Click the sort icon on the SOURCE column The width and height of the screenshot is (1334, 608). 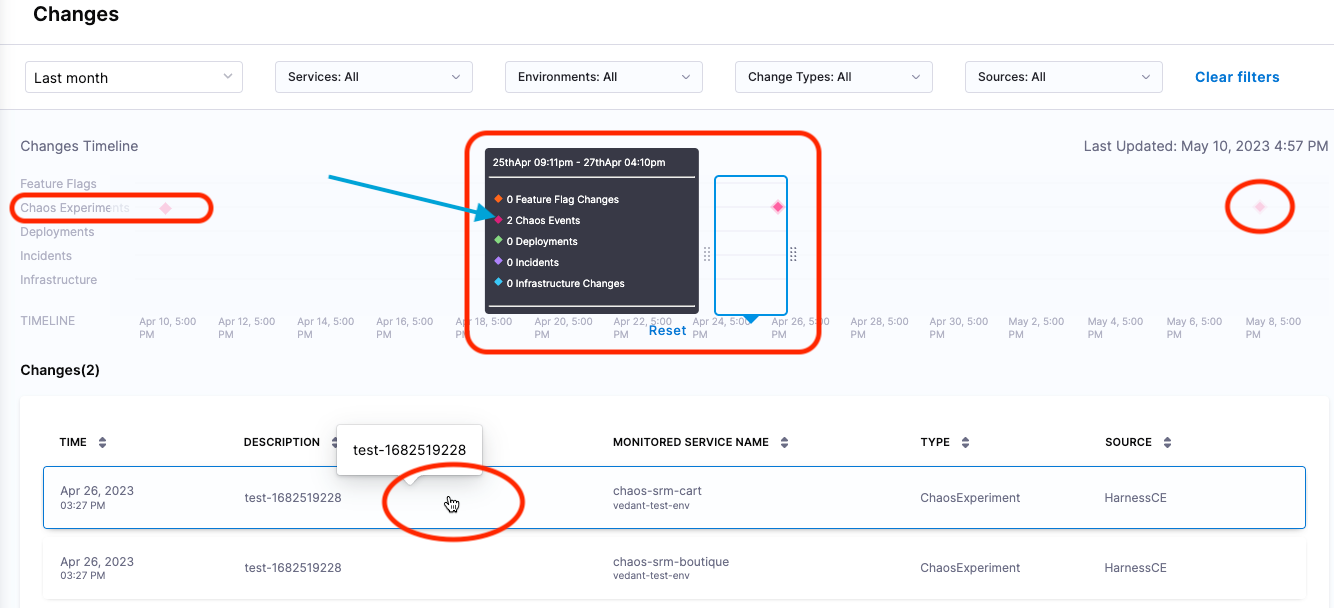[x=1169, y=442]
